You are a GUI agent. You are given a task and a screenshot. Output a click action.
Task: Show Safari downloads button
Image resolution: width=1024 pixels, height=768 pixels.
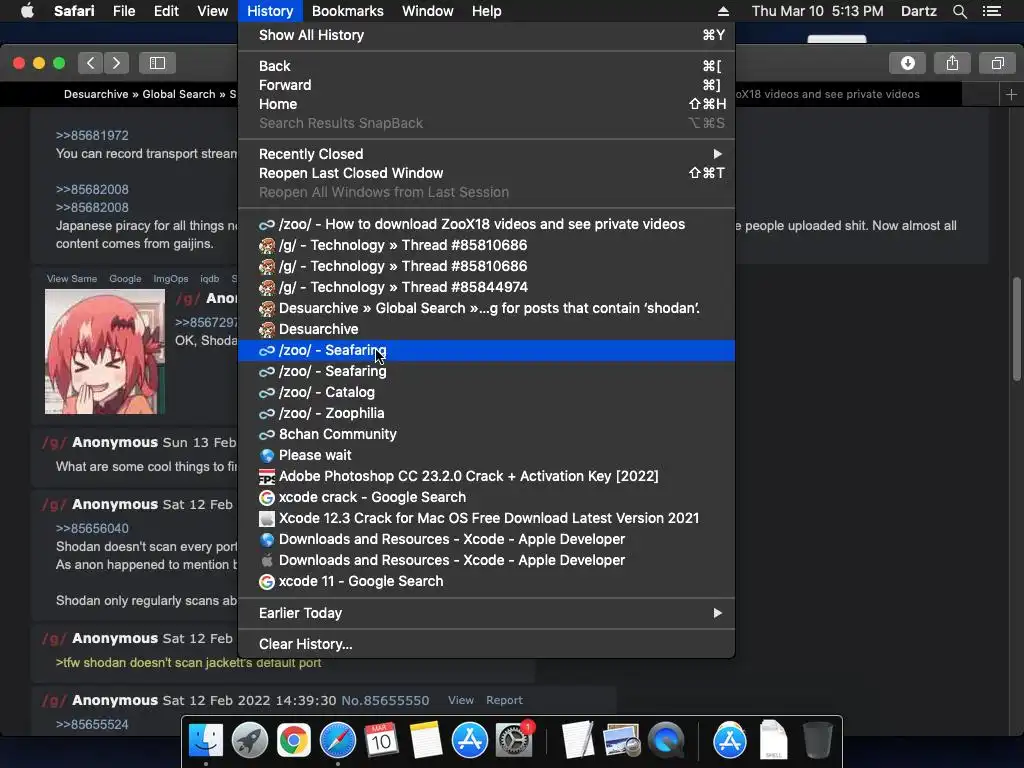[x=908, y=63]
